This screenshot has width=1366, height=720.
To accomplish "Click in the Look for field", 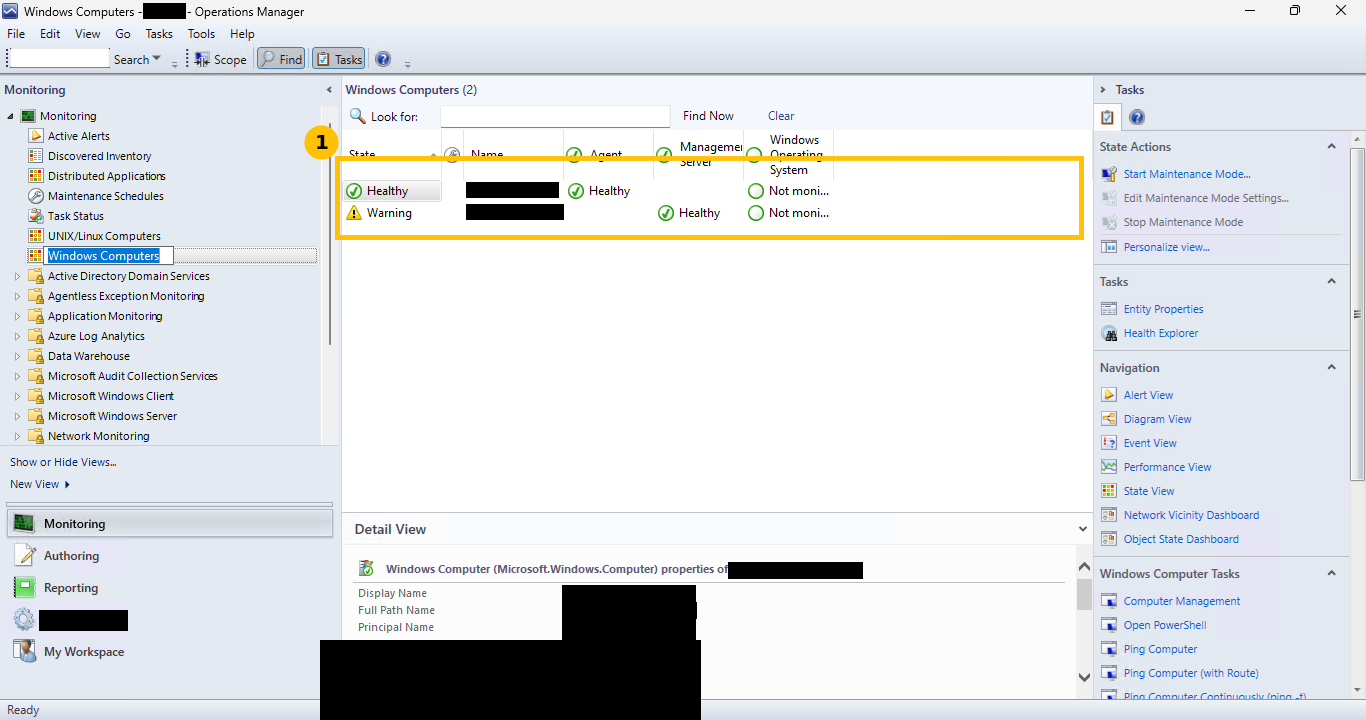I will click(x=555, y=116).
